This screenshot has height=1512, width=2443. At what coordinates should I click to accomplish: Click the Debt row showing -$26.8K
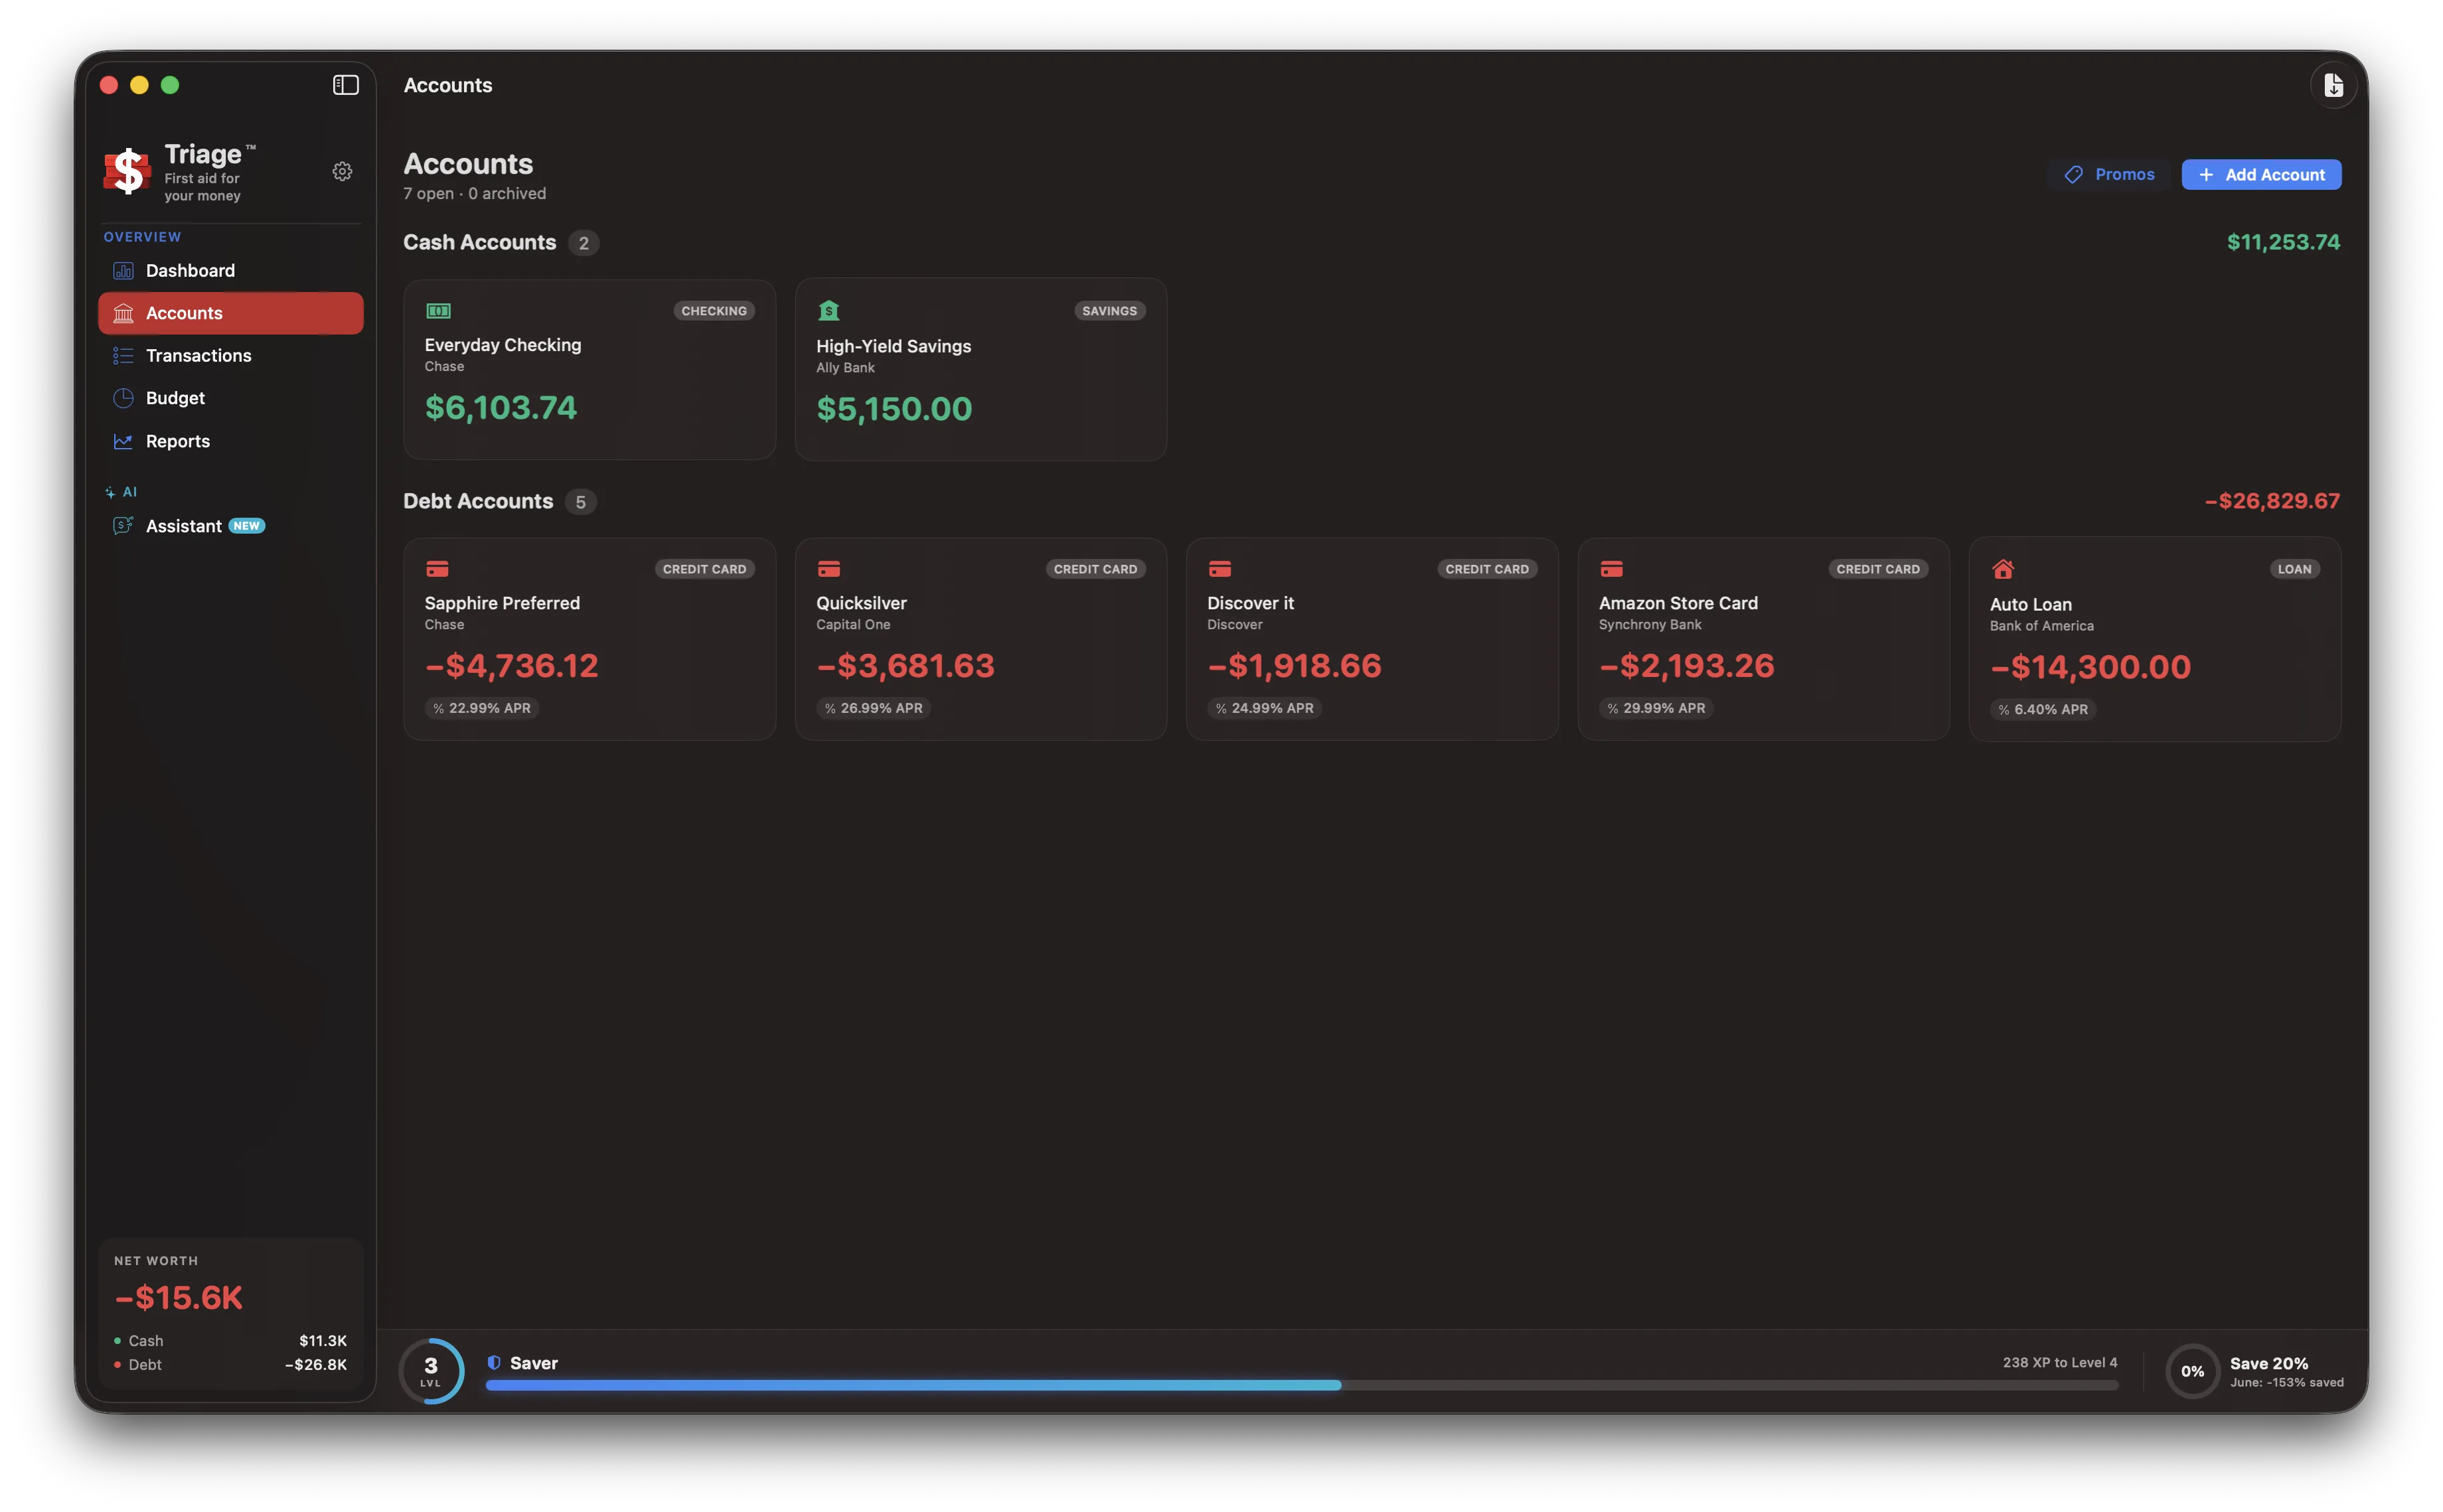(x=231, y=1364)
